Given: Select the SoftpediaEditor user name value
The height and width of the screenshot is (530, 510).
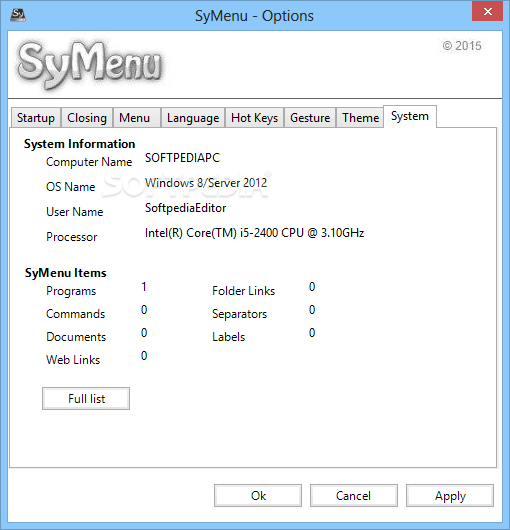Looking at the screenshot, I should click(186, 208).
